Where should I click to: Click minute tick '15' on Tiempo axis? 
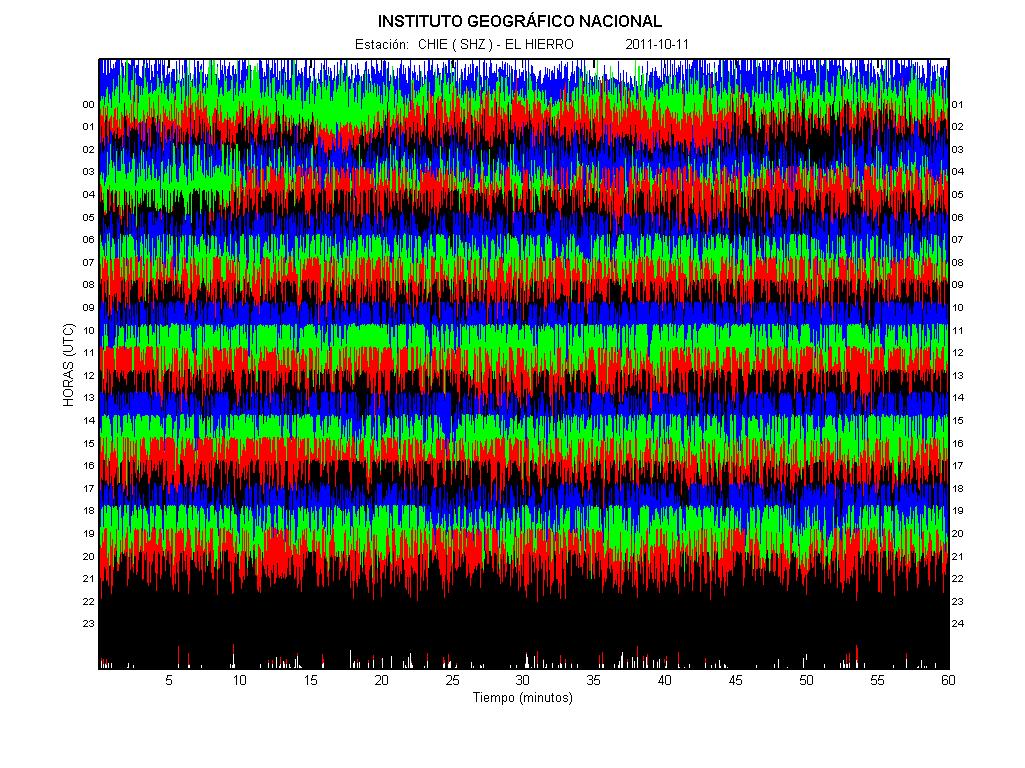tap(311, 680)
